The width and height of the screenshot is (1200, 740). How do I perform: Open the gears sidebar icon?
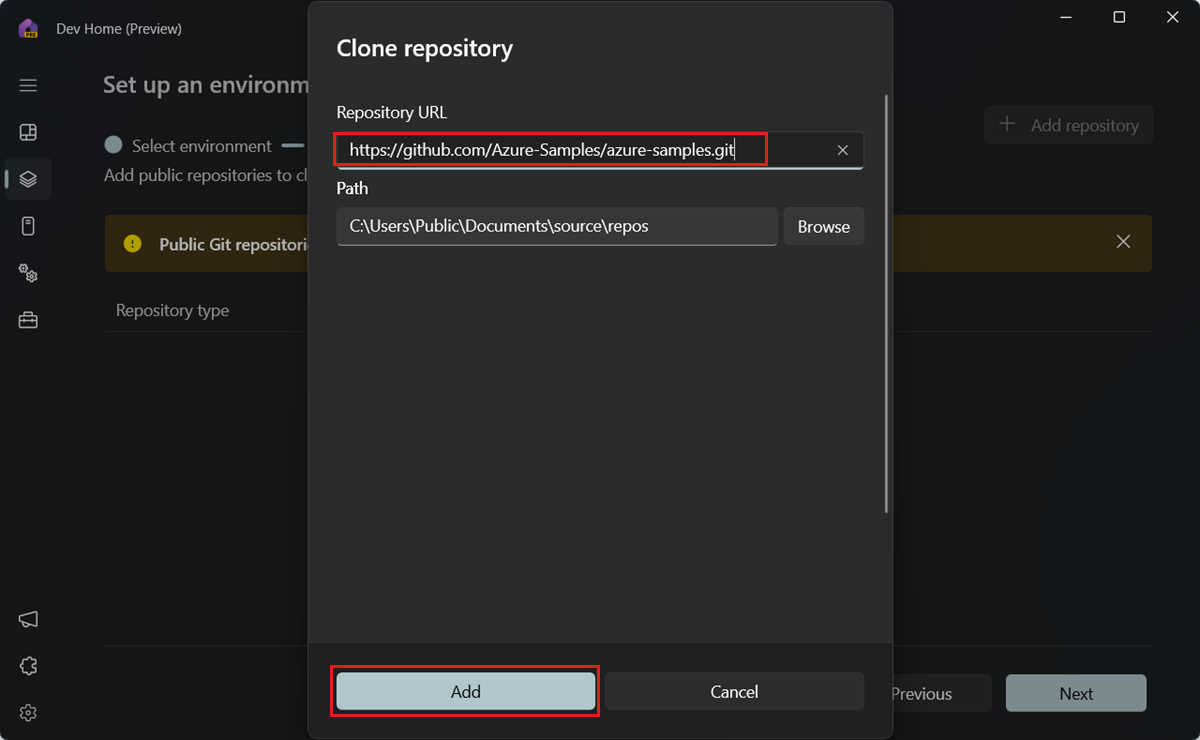point(28,273)
